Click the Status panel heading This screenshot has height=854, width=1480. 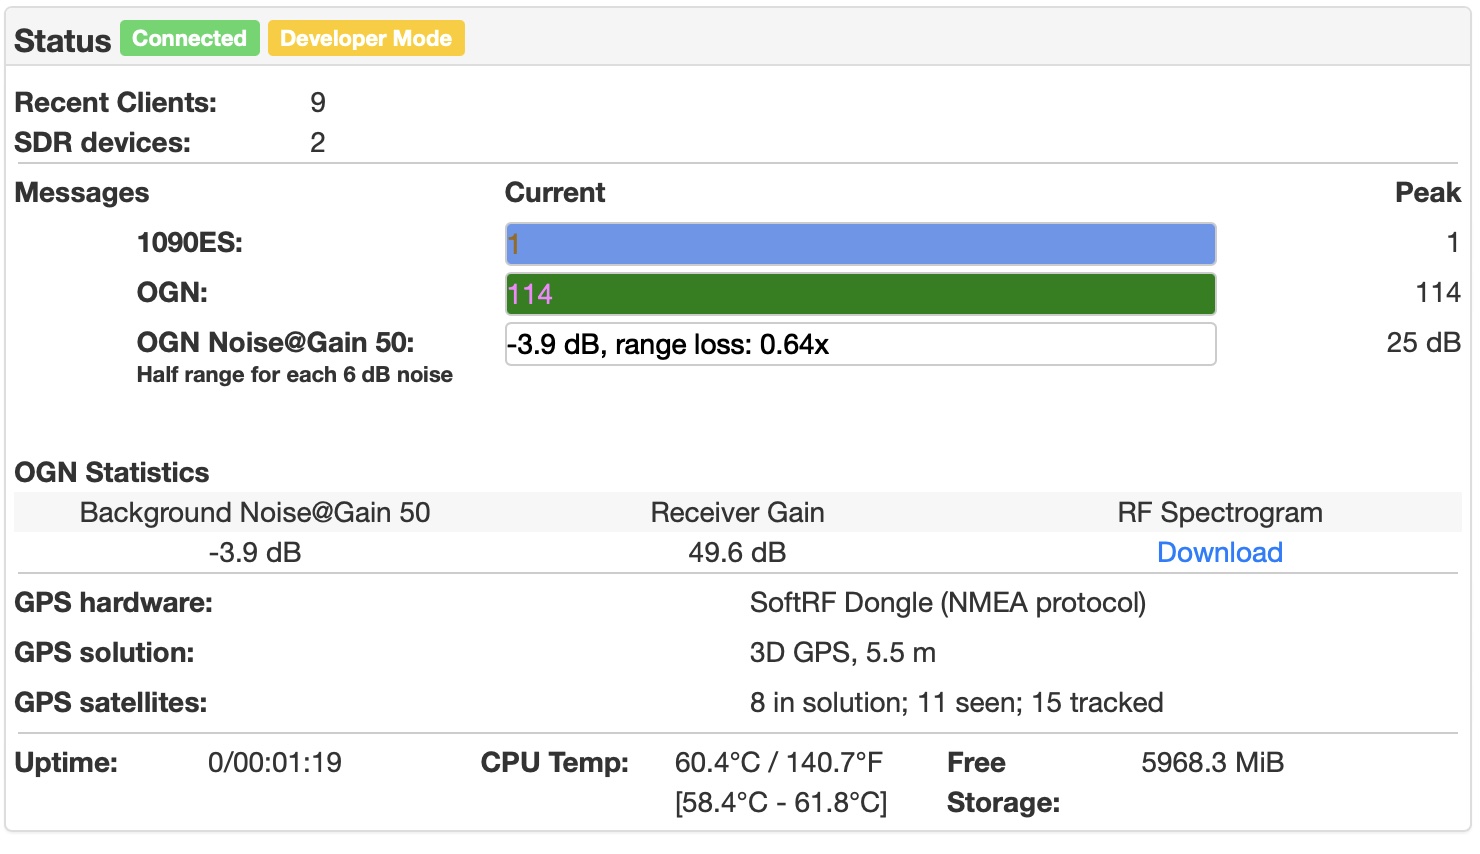pos(62,41)
